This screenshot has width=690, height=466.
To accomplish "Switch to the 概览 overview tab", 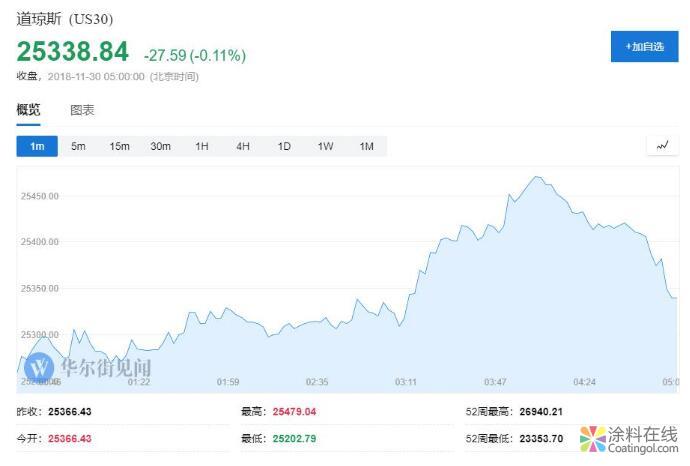I will [28, 110].
